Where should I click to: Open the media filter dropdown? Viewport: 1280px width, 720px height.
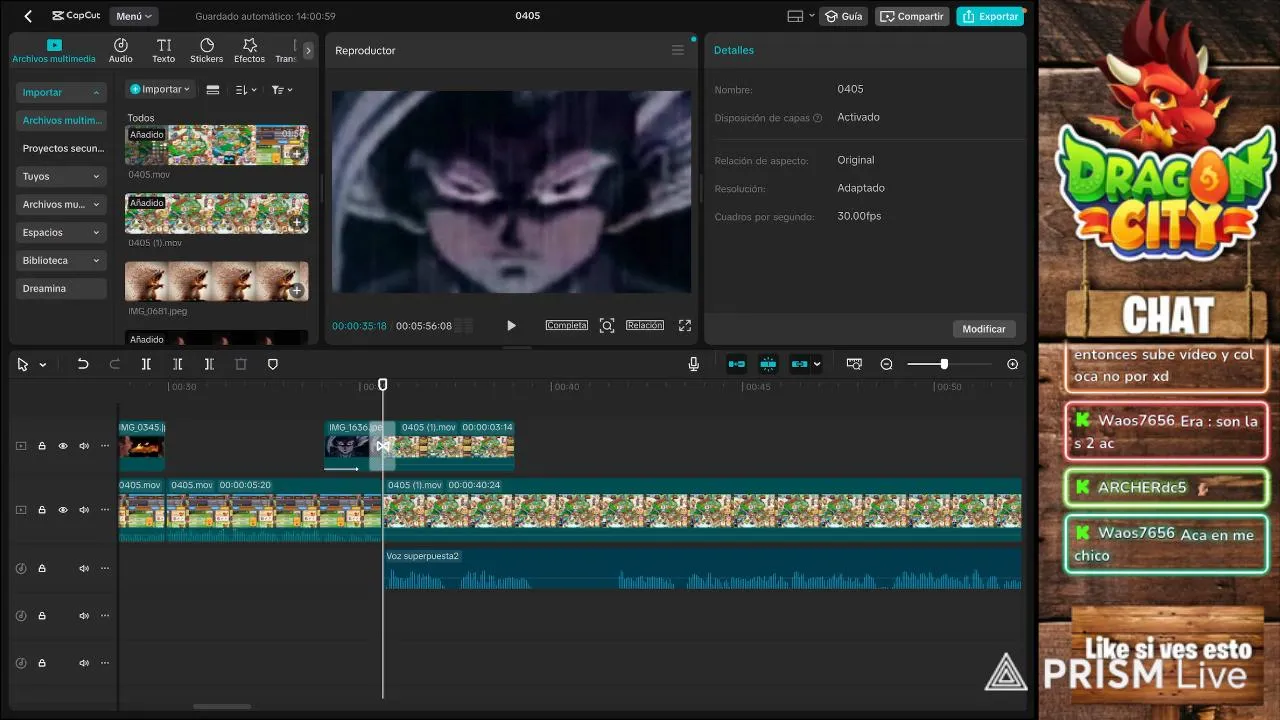[282, 90]
